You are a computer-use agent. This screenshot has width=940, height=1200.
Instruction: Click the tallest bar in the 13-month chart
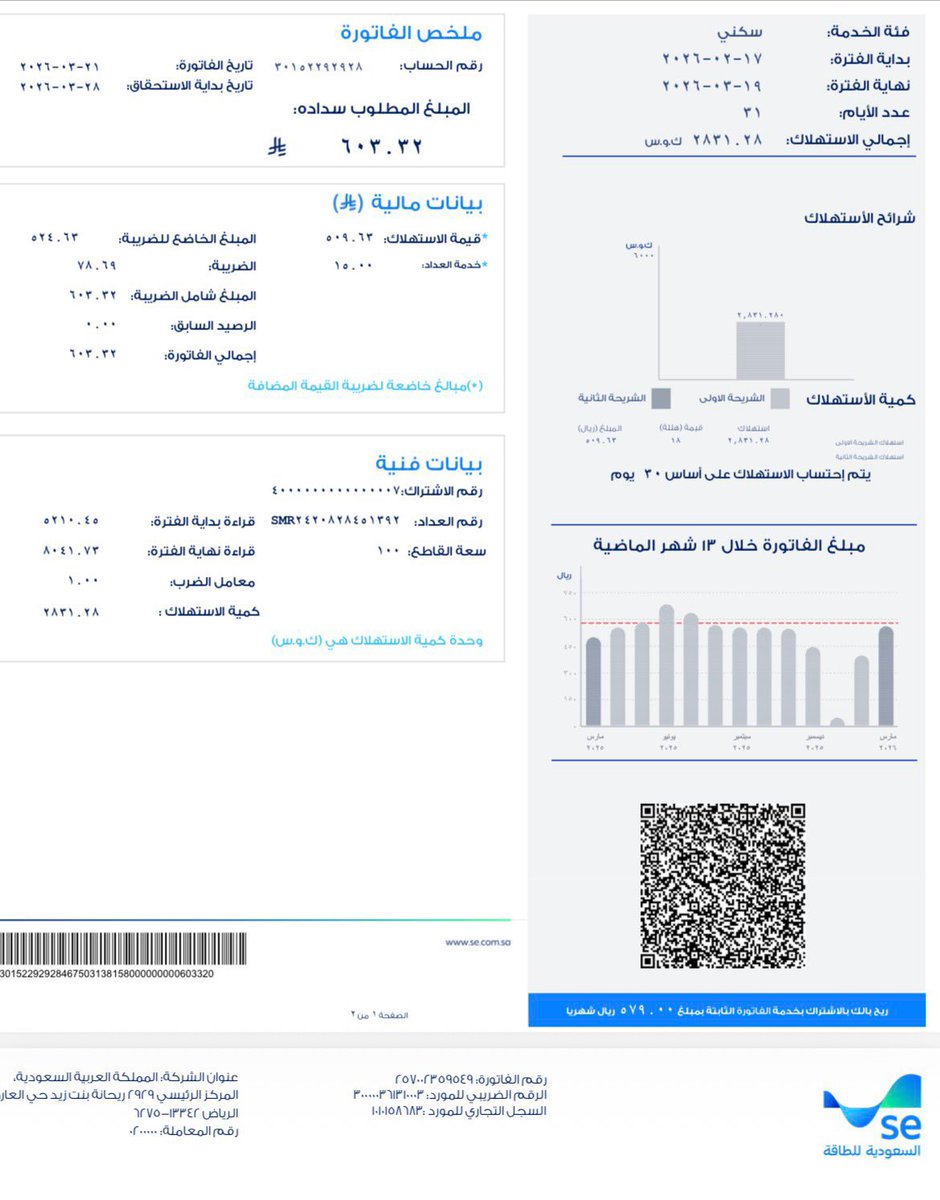[x=667, y=666]
